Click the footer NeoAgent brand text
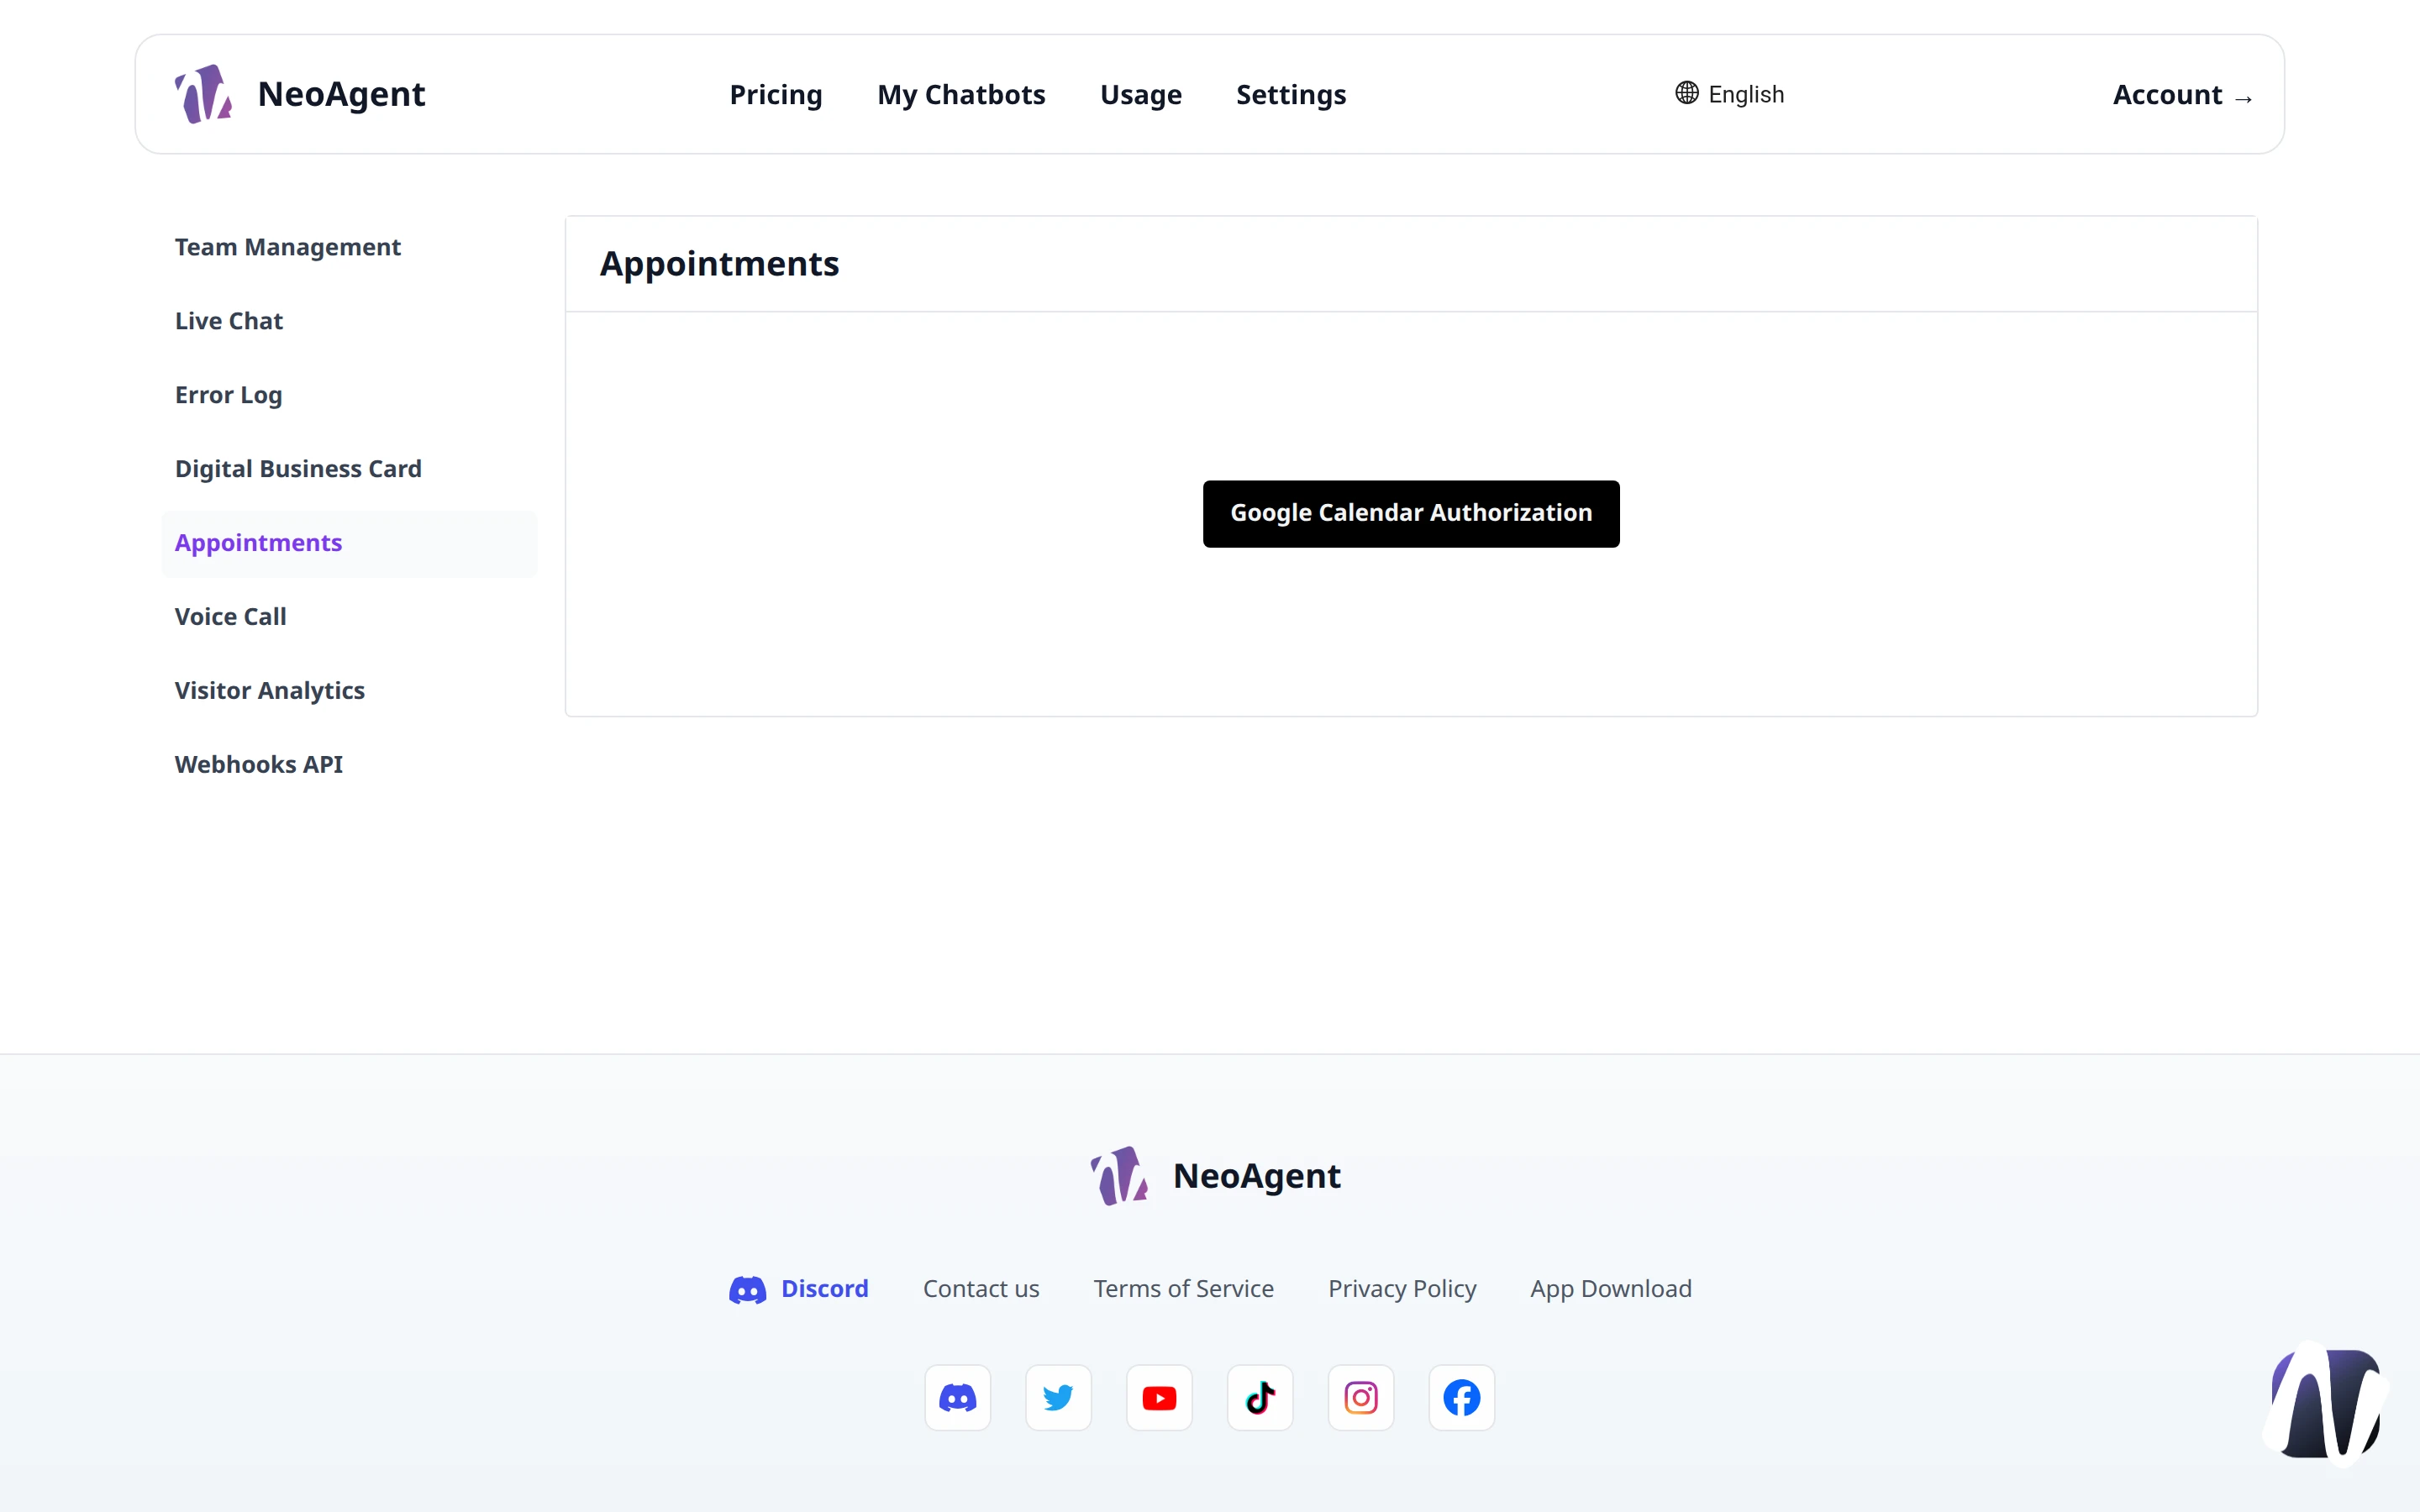This screenshot has height=1512, width=2420. [1257, 1176]
